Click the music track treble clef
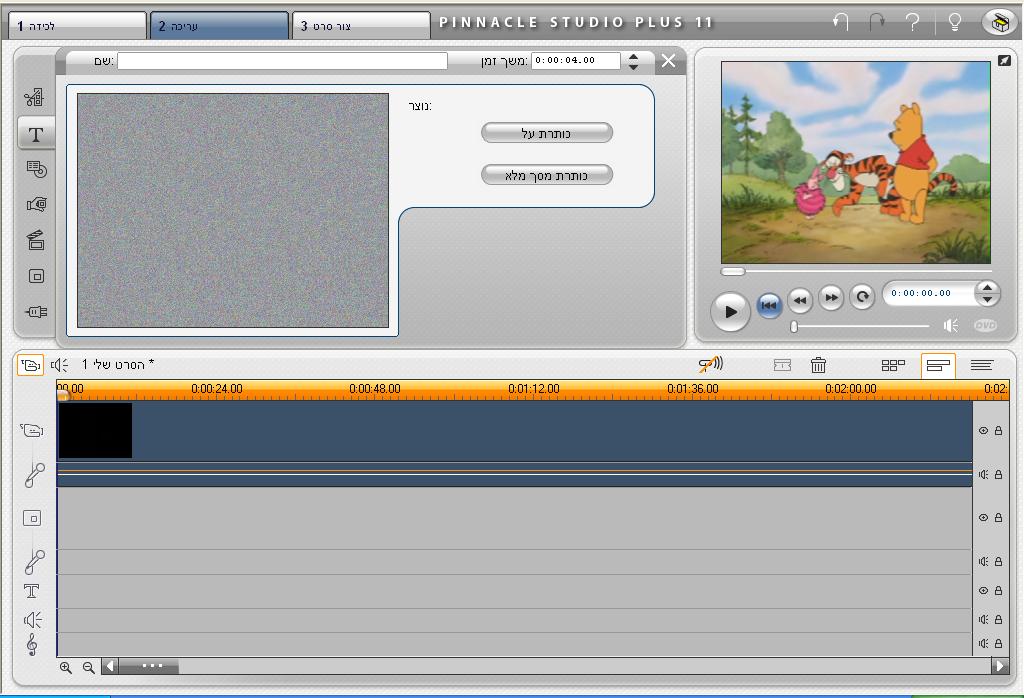The height and width of the screenshot is (698, 1024). [x=31, y=644]
